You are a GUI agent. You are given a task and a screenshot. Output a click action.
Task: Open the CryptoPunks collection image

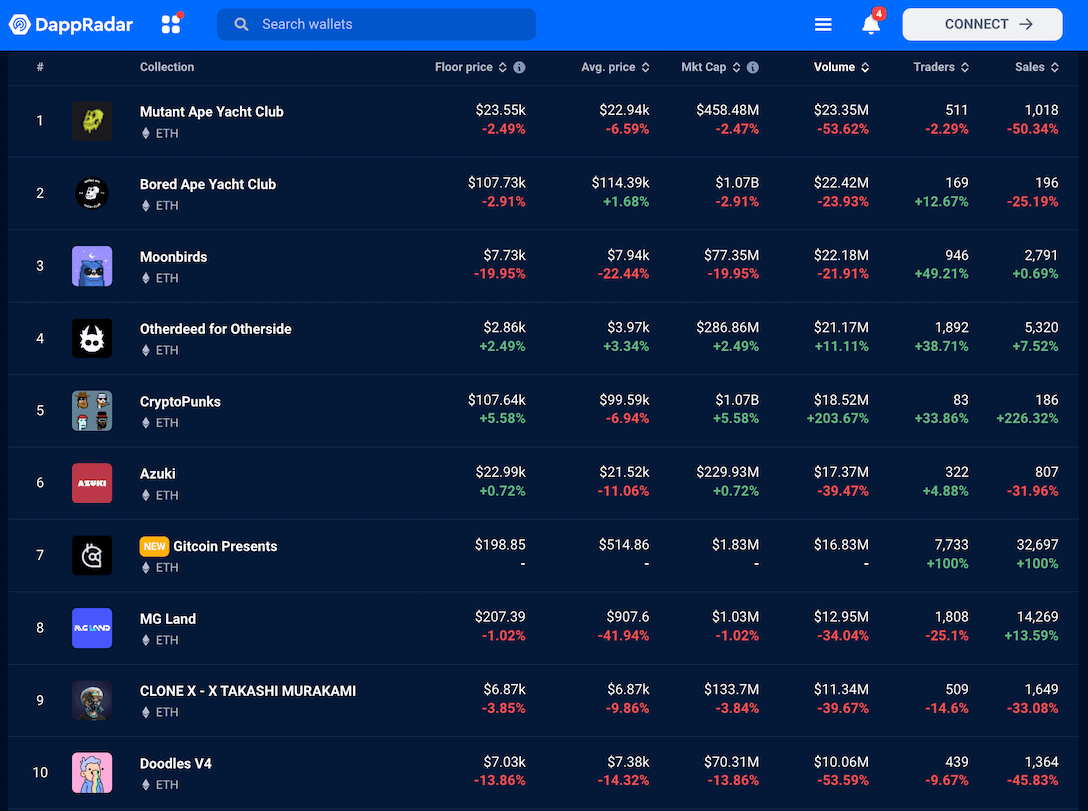(92, 411)
